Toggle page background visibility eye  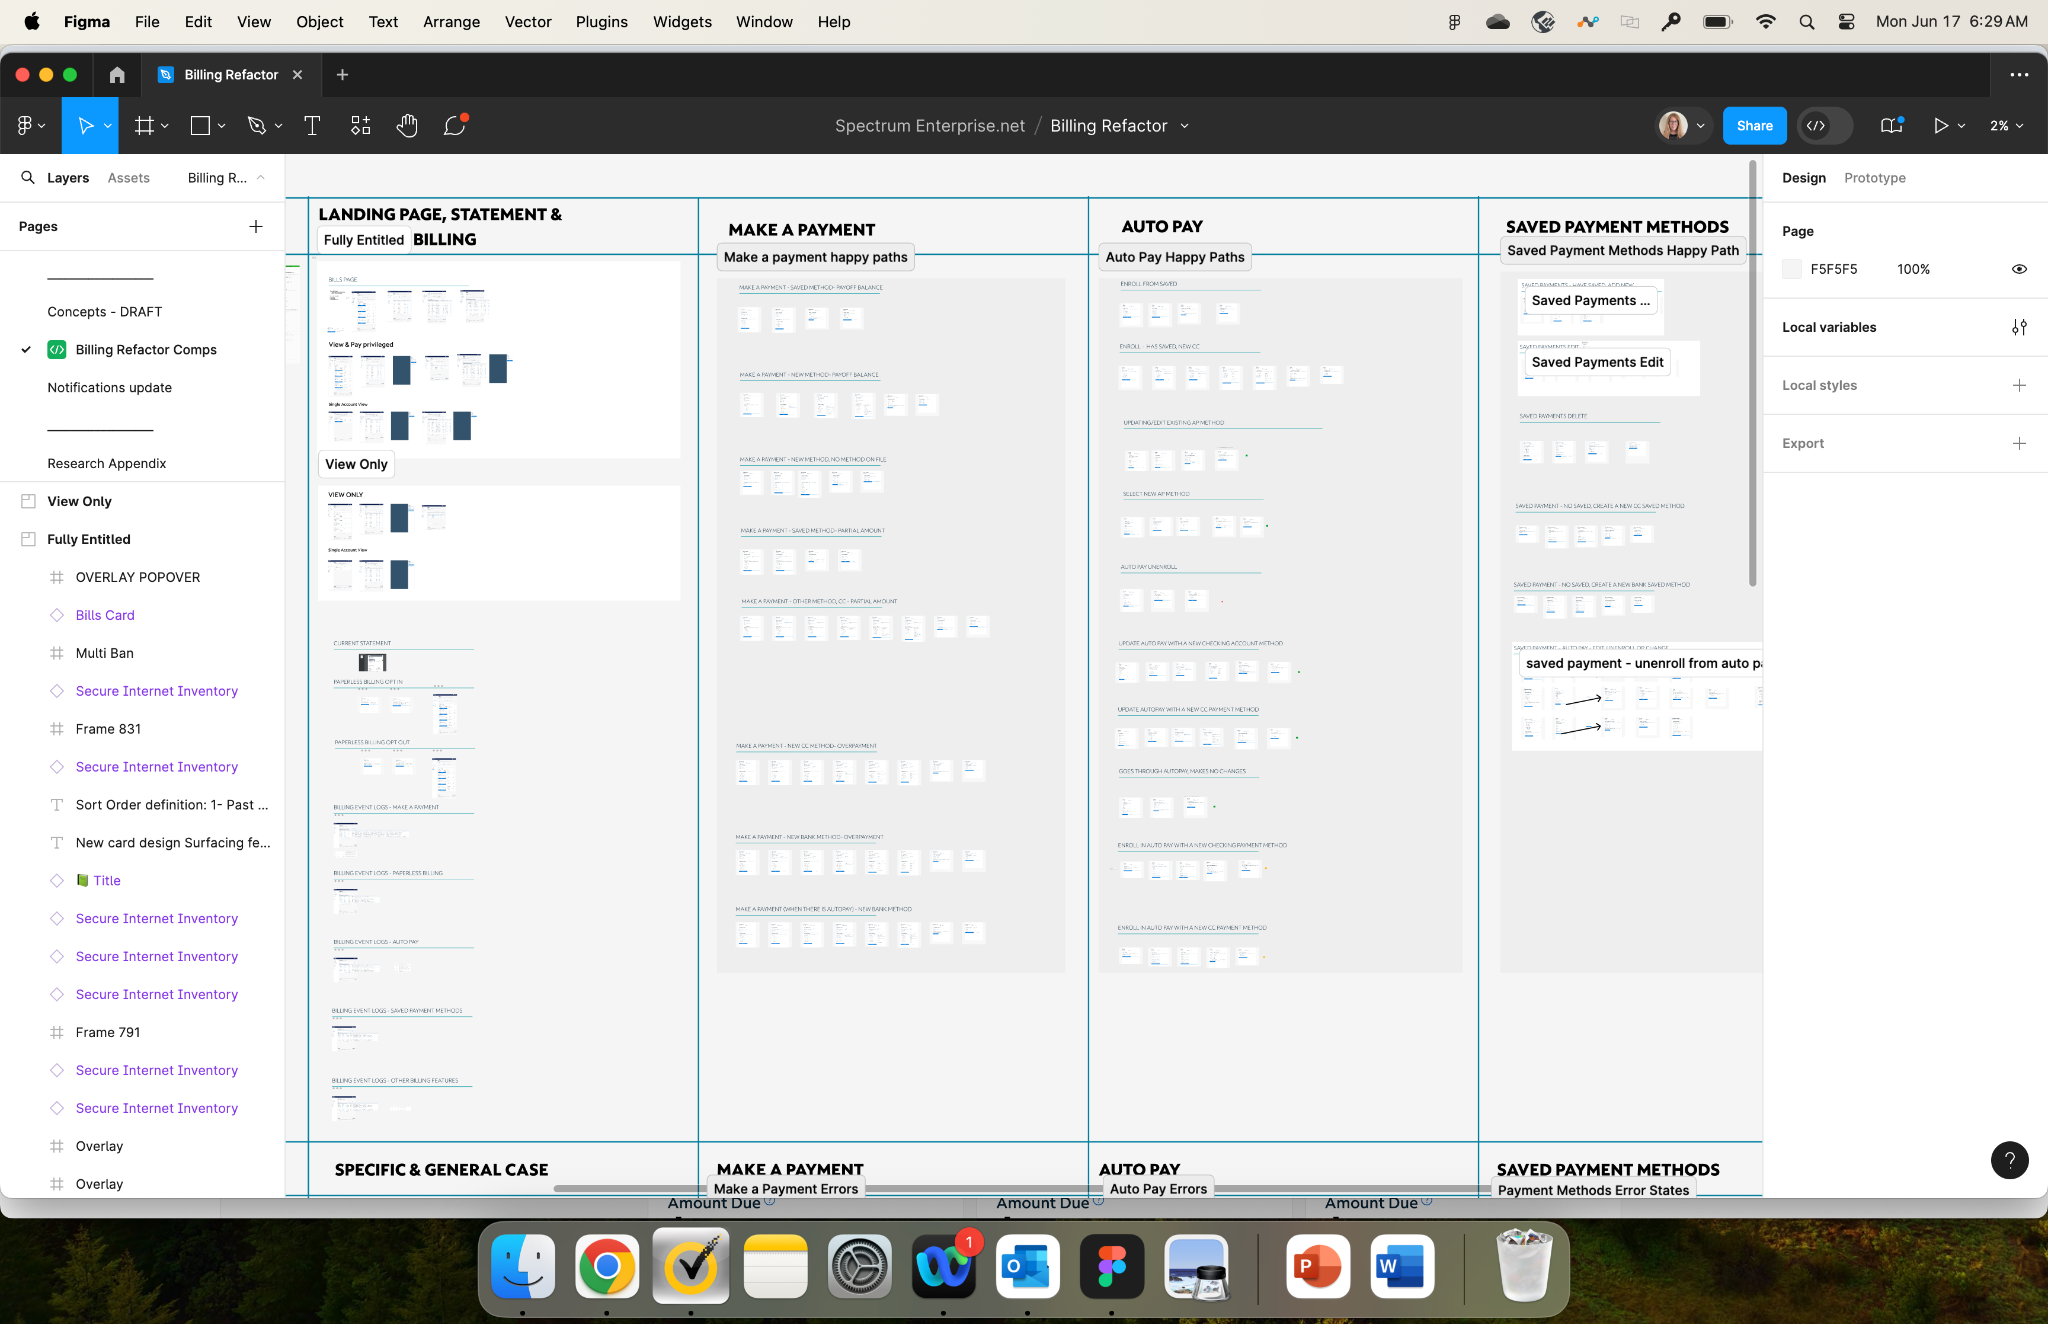2019,269
